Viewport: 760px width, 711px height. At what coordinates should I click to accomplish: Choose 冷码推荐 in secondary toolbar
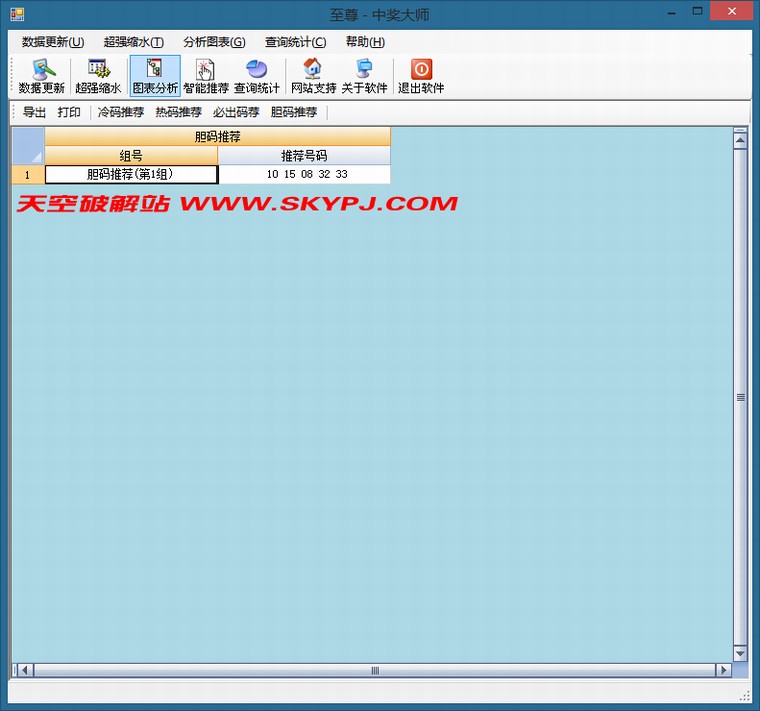[121, 112]
